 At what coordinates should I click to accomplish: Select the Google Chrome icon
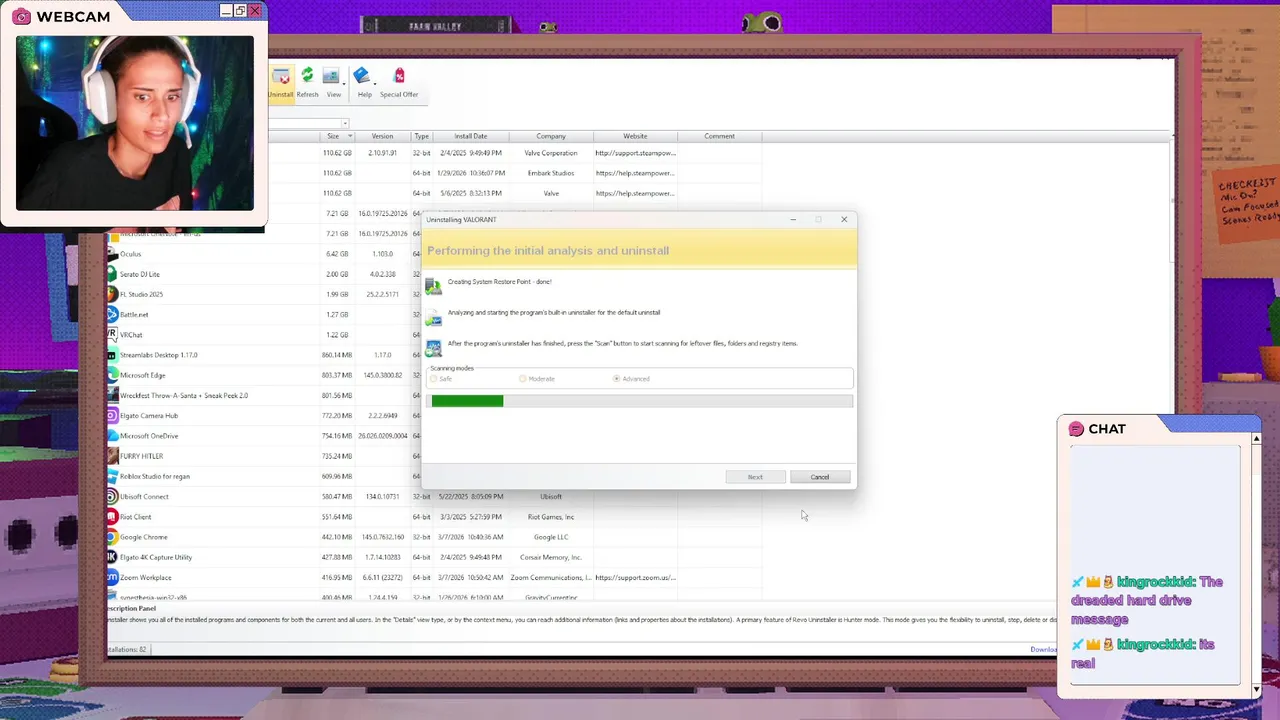(113, 537)
